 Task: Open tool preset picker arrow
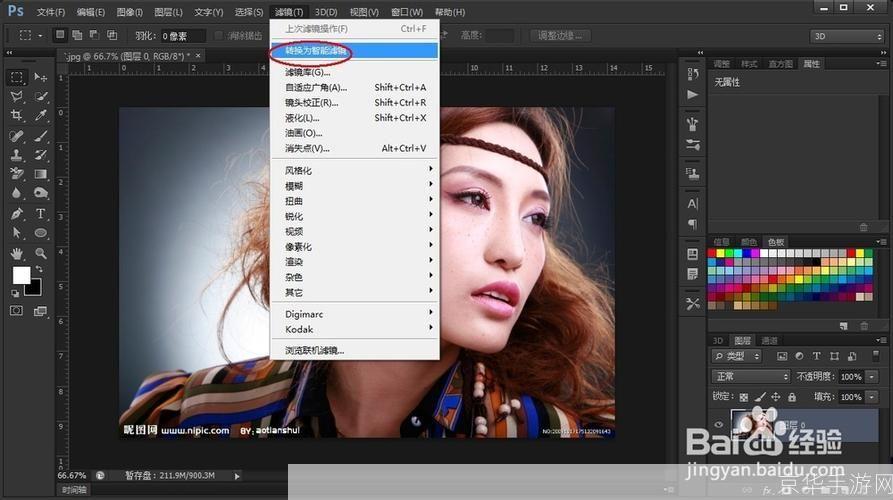pyautogui.click(x=40, y=35)
